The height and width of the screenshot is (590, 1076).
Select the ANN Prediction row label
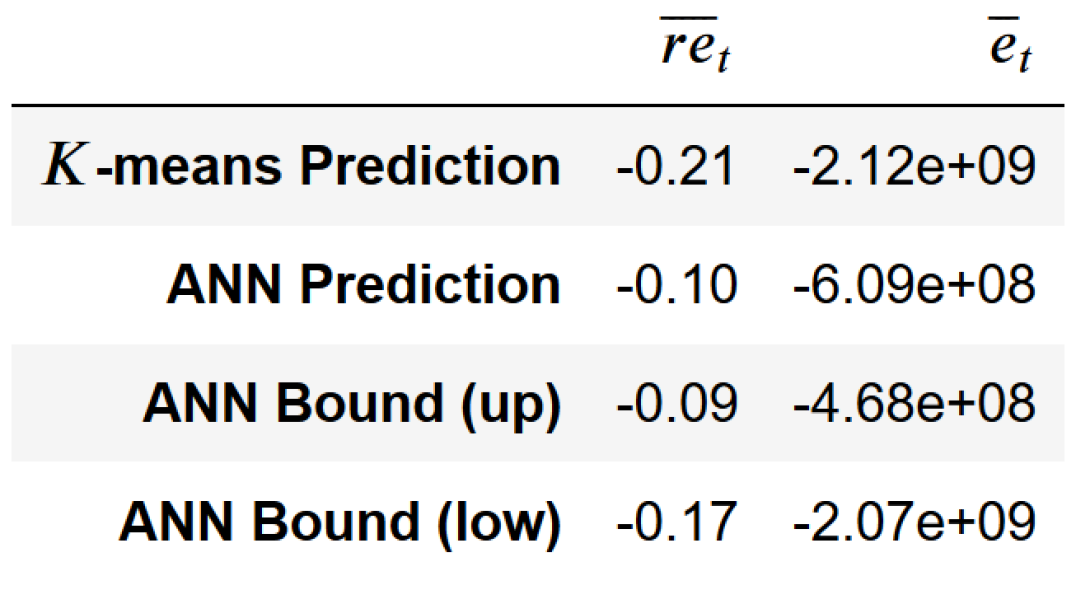[x=363, y=285]
